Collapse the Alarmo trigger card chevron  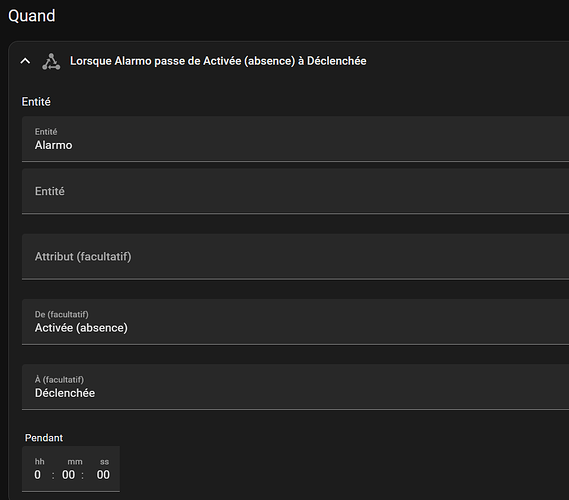25,61
